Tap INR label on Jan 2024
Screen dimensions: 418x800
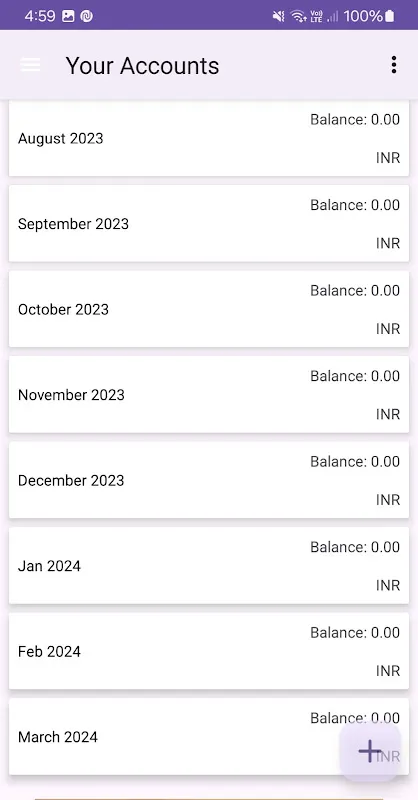[388, 585]
